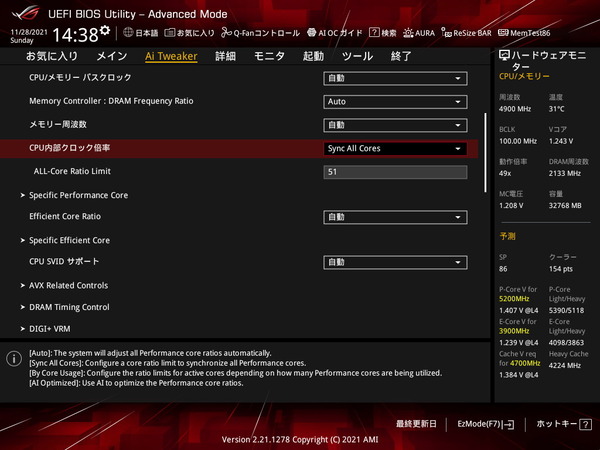Screen dimensions: 600x450
Task: Toggle the ReSize BAR icon
Action: coord(446,33)
